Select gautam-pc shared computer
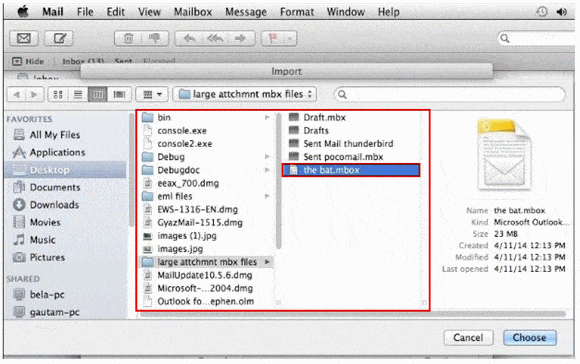 pyautogui.click(x=46, y=312)
